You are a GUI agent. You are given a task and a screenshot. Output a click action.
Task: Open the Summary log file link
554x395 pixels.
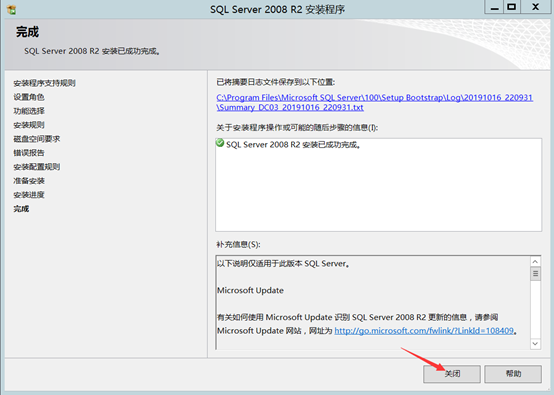tap(375, 102)
